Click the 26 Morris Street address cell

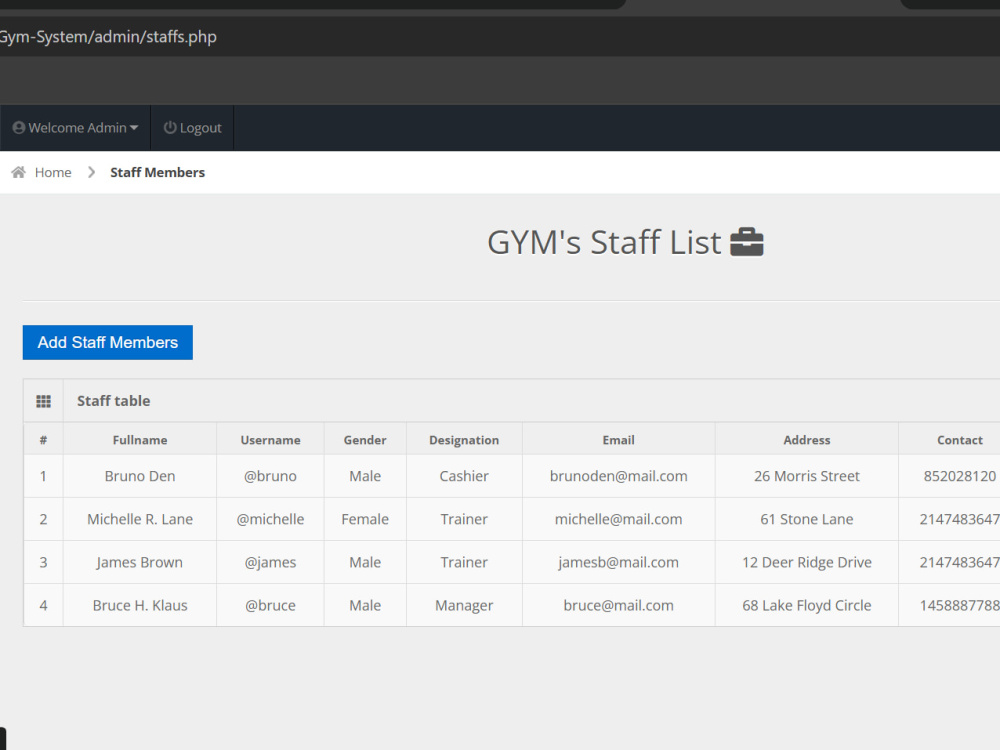click(807, 476)
